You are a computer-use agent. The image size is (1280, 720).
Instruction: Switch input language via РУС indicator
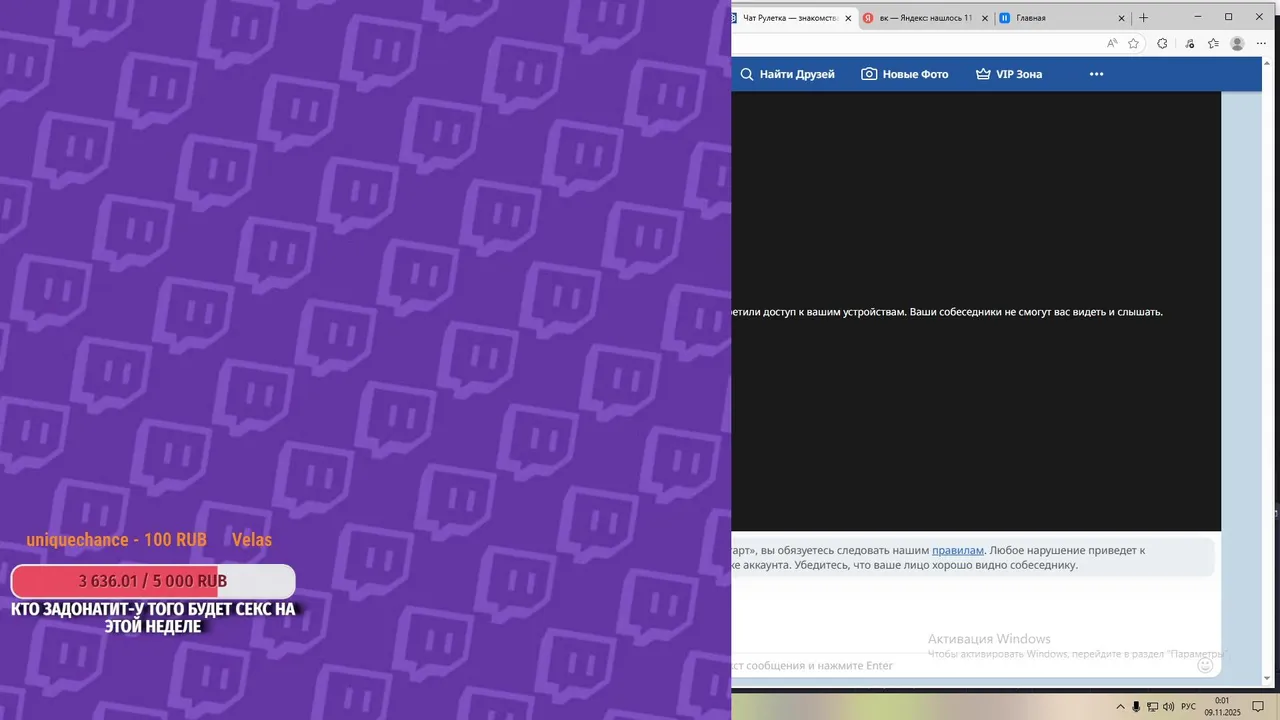coord(1189,707)
